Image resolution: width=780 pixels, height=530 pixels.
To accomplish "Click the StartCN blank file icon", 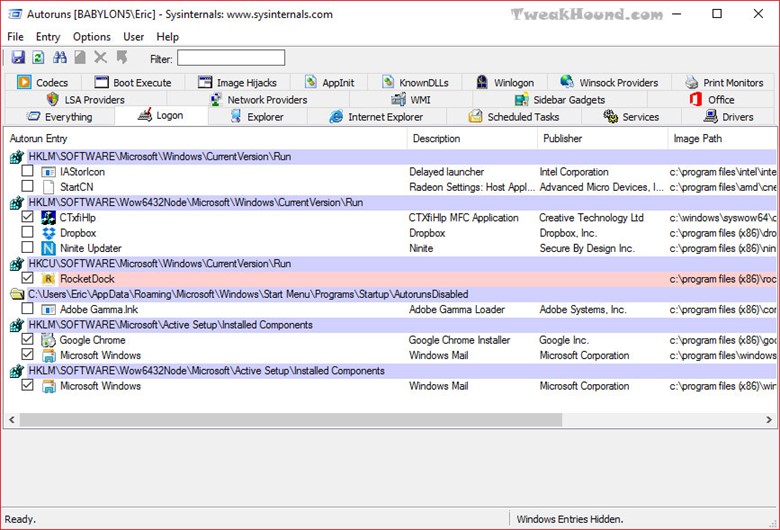I will click(48, 187).
